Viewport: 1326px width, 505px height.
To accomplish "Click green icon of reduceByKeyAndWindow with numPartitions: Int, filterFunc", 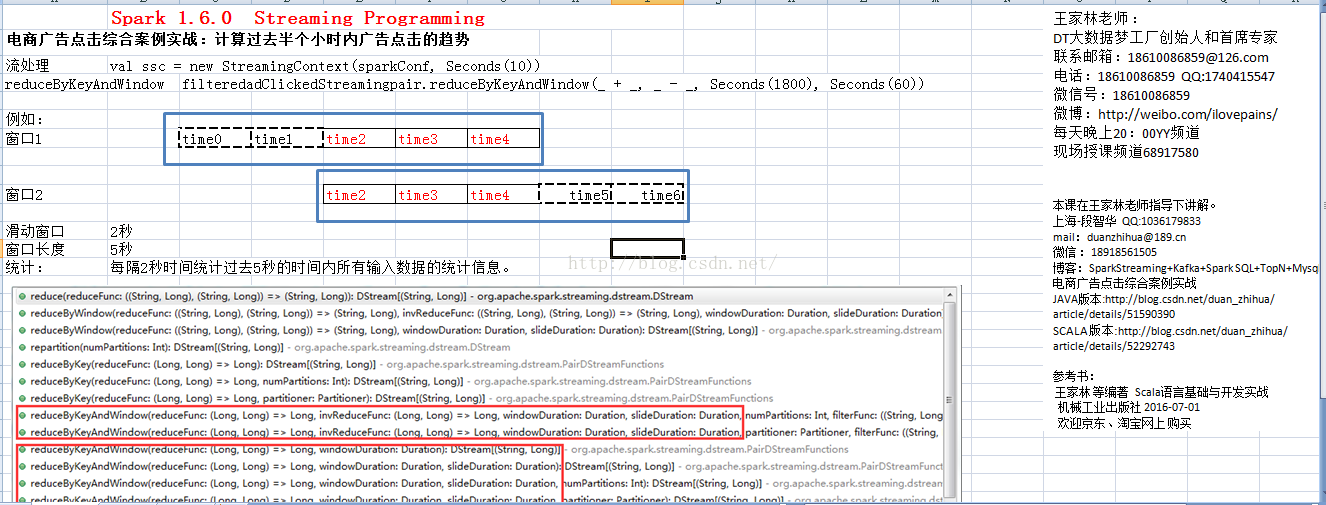I will (x=22, y=415).
